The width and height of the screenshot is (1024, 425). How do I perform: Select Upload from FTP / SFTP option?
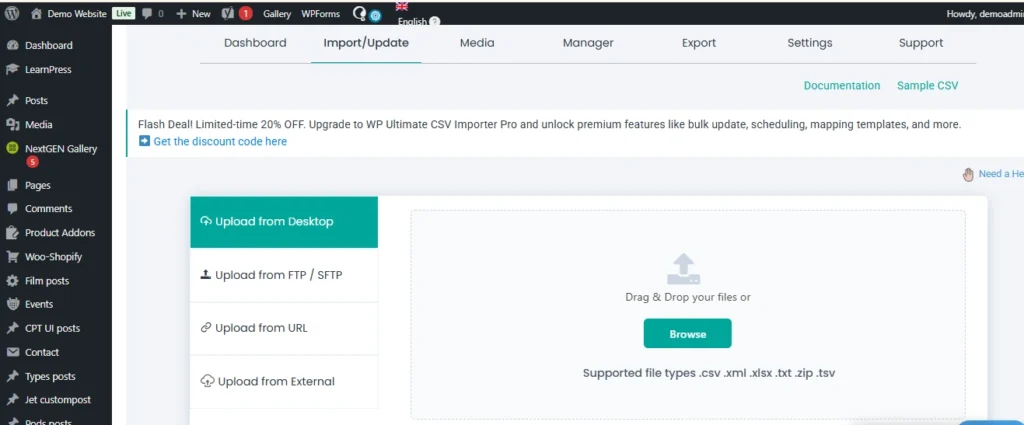tap(284, 275)
